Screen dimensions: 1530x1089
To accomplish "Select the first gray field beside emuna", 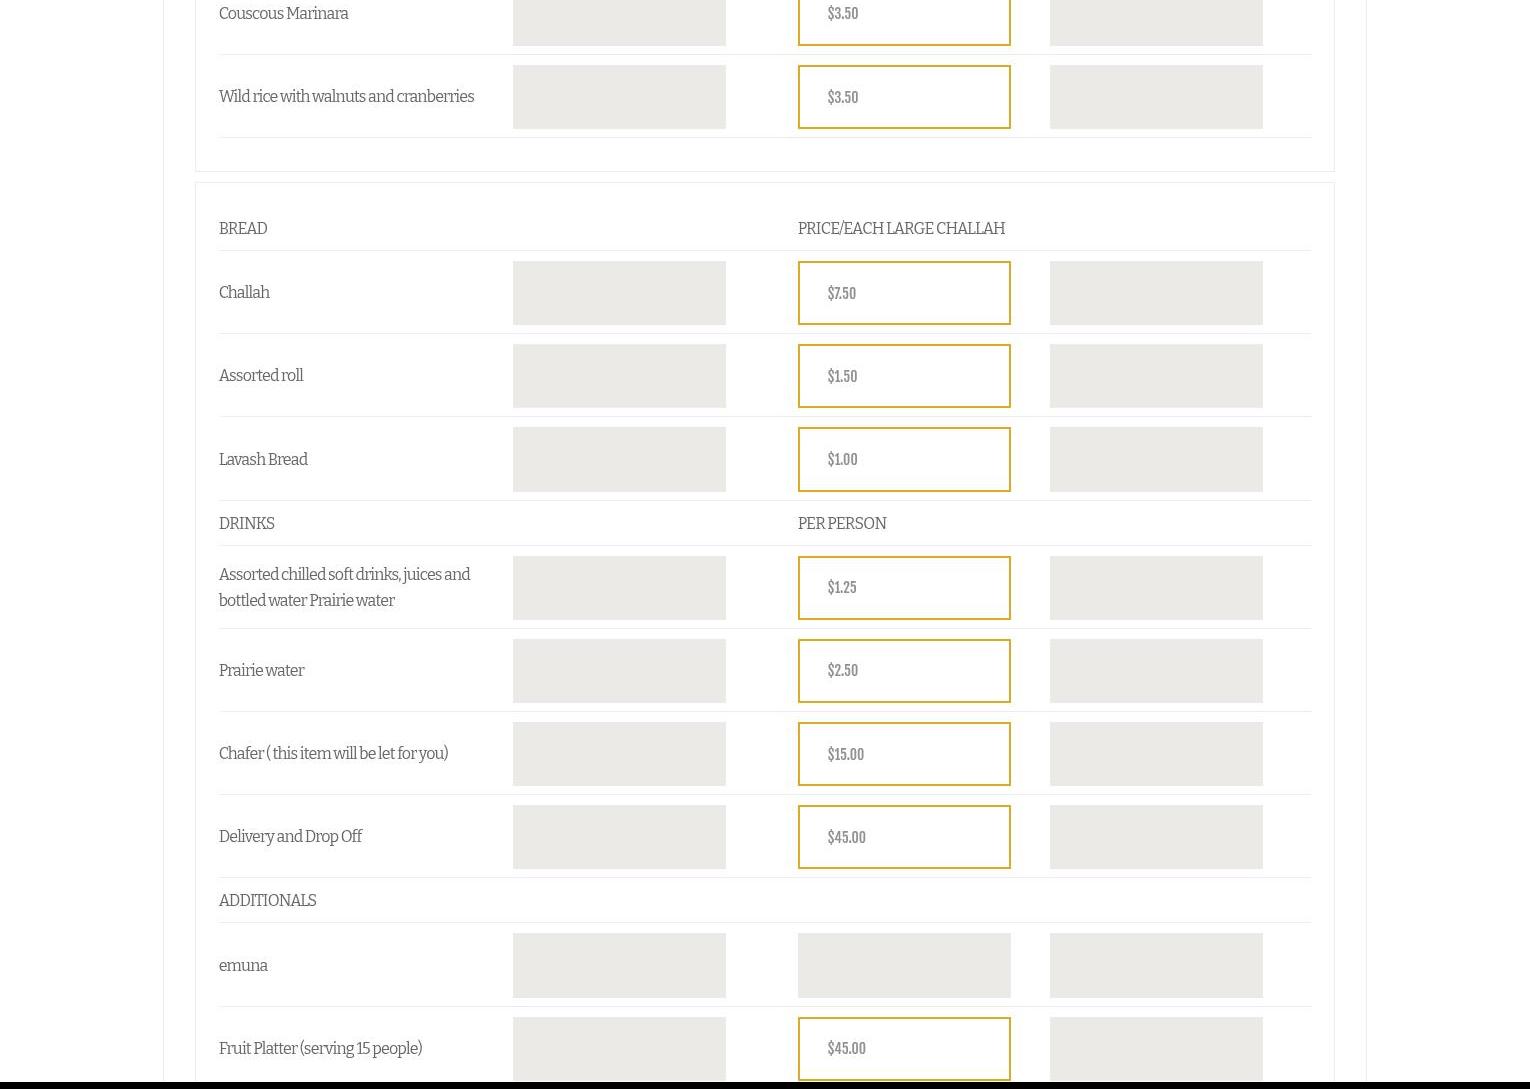I will [x=619, y=966].
